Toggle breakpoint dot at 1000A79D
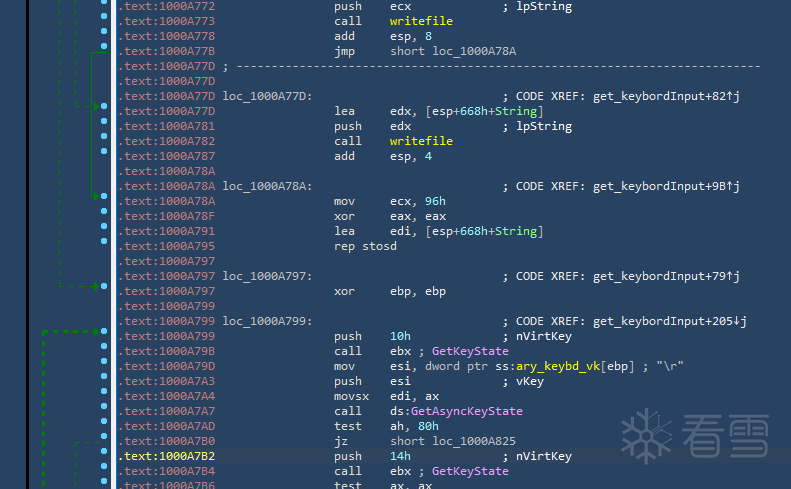This screenshot has height=489, width=791. click(x=104, y=361)
